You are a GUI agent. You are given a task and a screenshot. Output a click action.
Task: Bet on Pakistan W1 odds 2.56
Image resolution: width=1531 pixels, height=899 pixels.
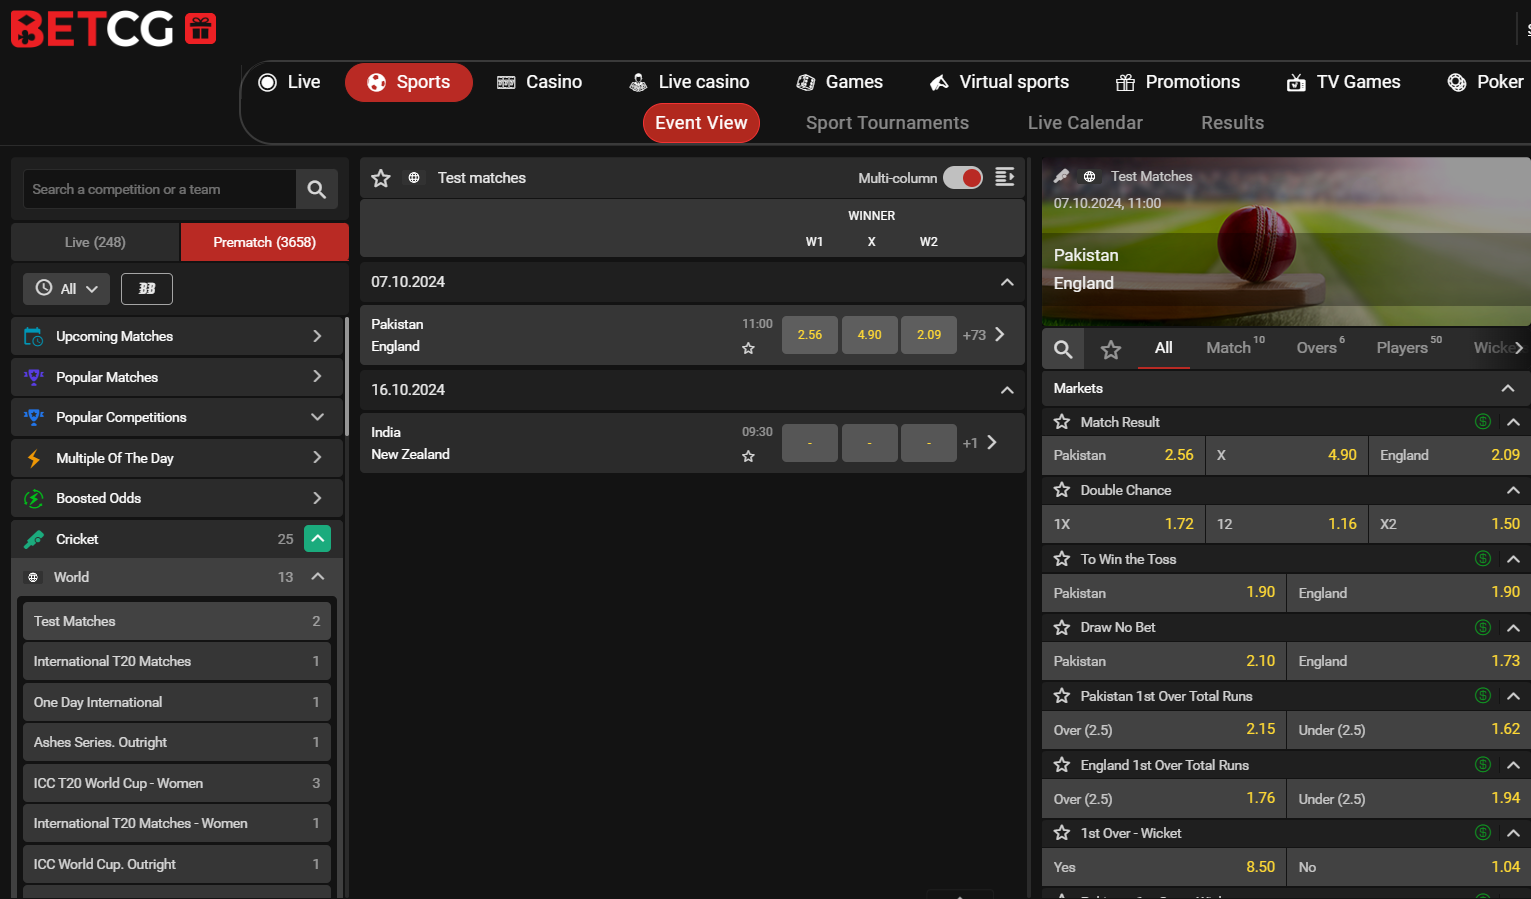(x=810, y=335)
